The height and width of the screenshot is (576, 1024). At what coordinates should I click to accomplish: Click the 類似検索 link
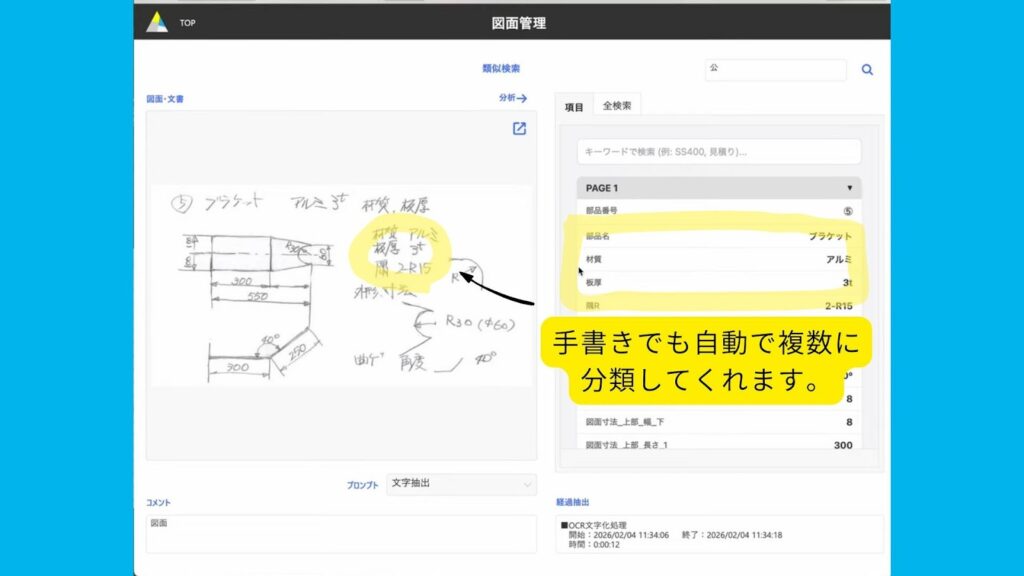(x=500, y=69)
